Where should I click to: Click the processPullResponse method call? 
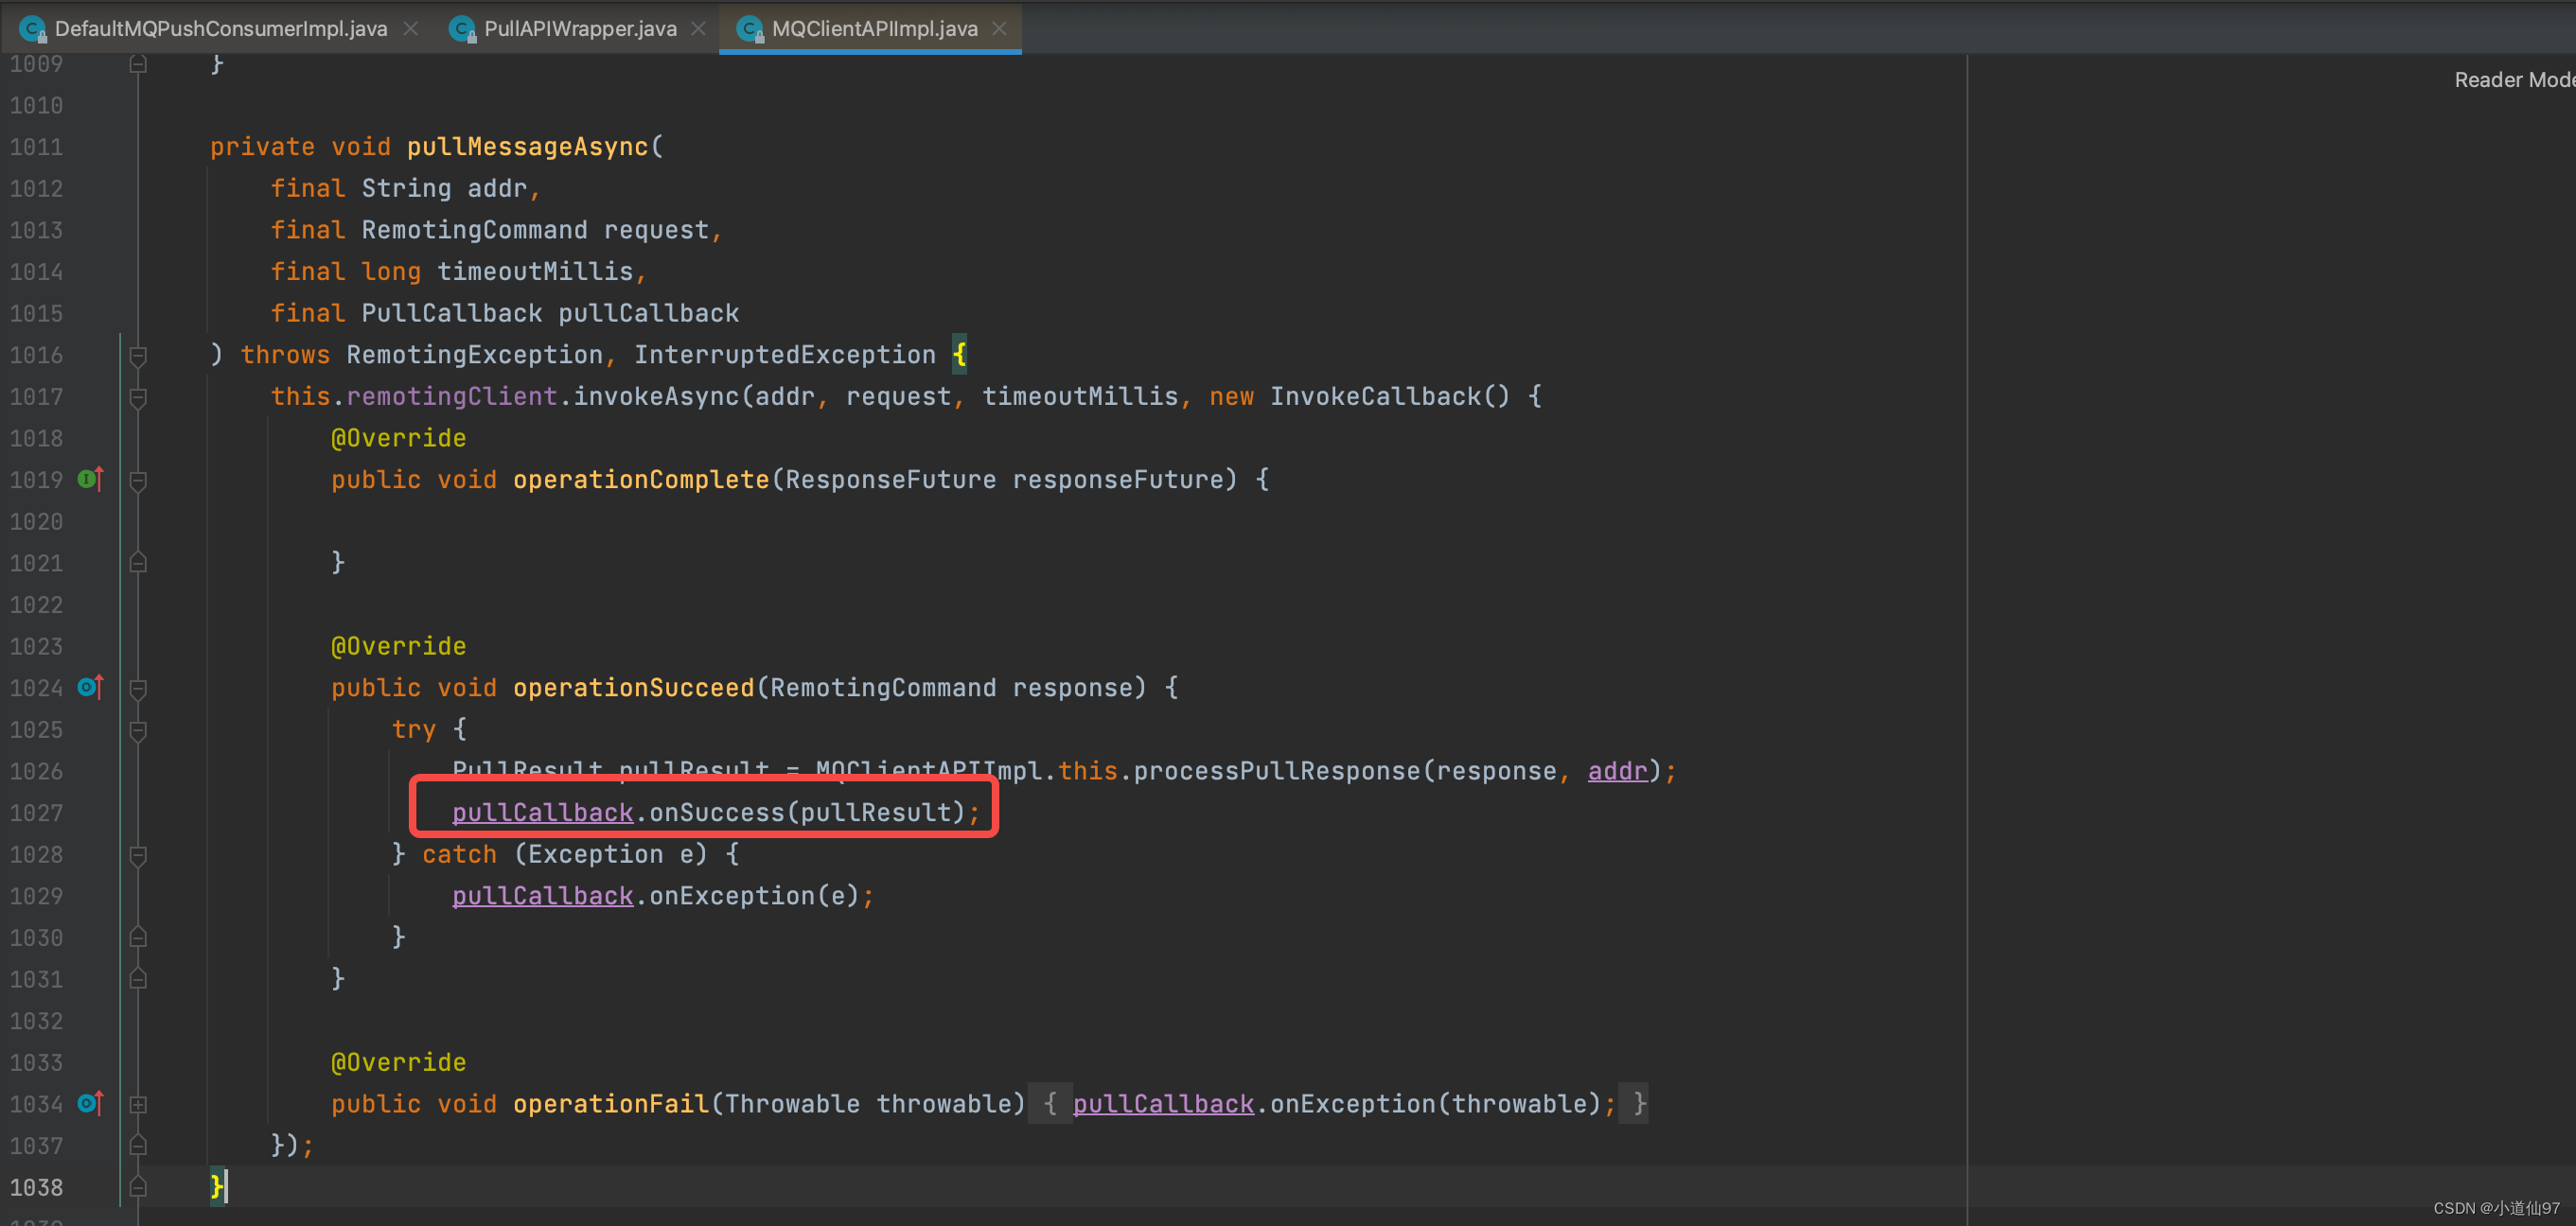1277,770
